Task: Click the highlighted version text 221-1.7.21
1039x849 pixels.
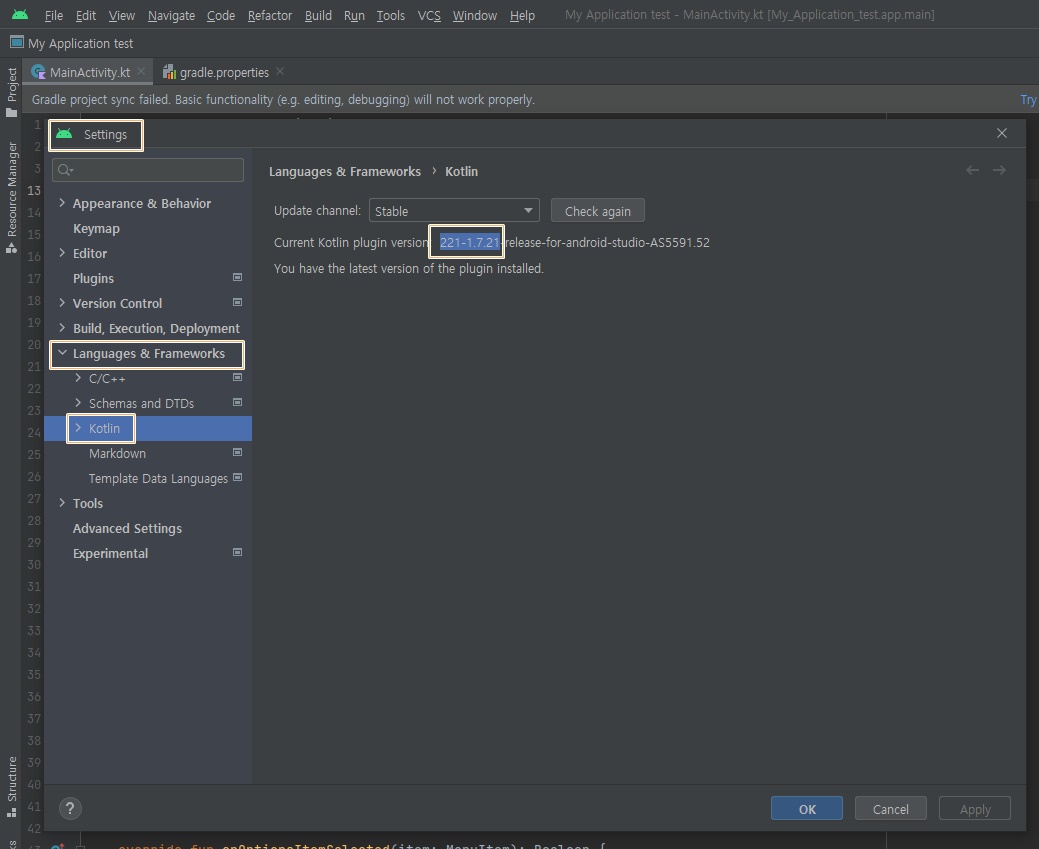Action: 469,242
